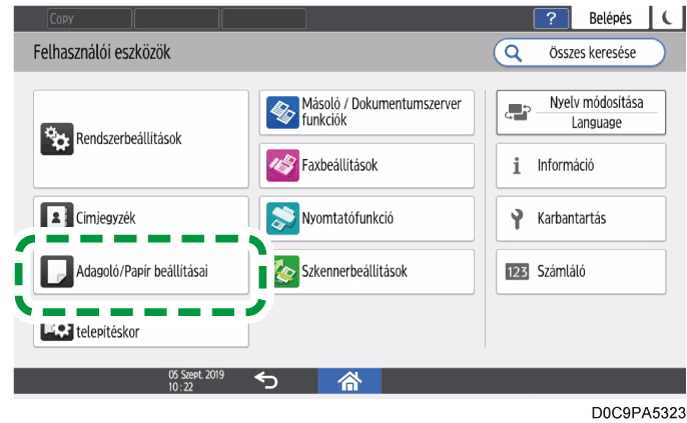Select the Karbantartás maintenance item

(581, 219)
